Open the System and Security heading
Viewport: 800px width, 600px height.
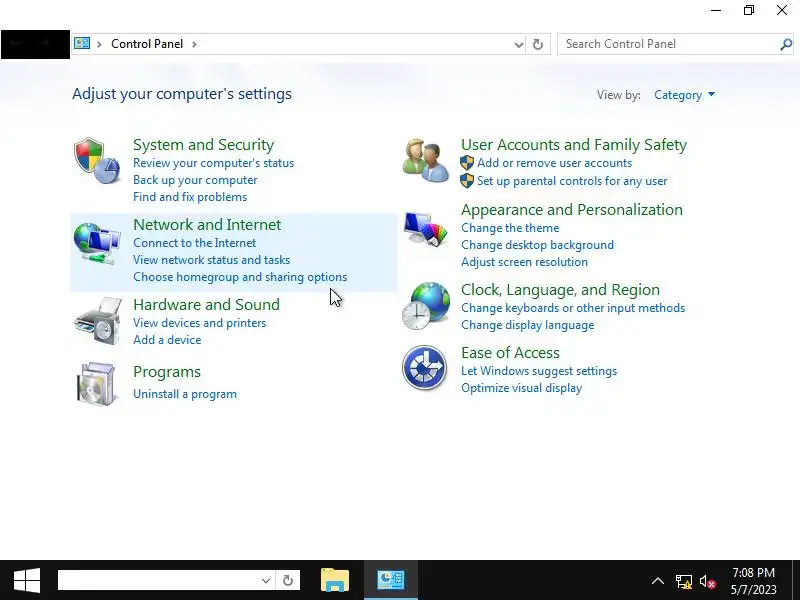(x=204, y=145)
